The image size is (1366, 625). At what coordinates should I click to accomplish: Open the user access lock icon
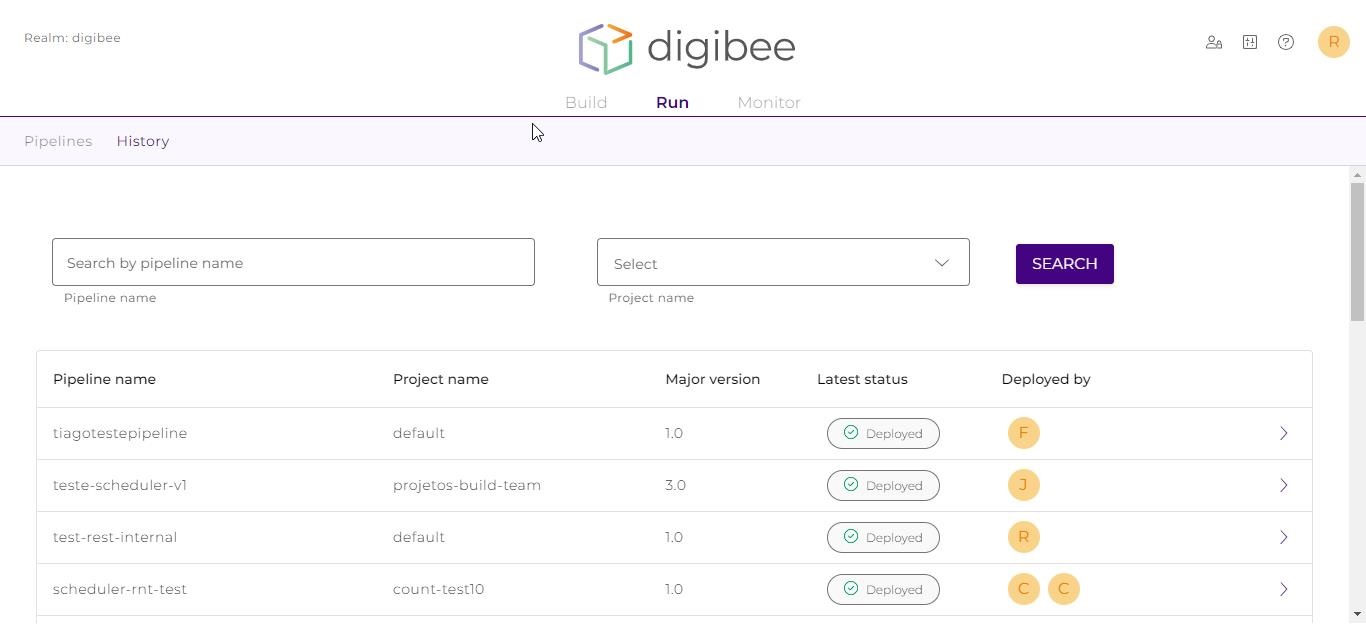[1213, 42]
